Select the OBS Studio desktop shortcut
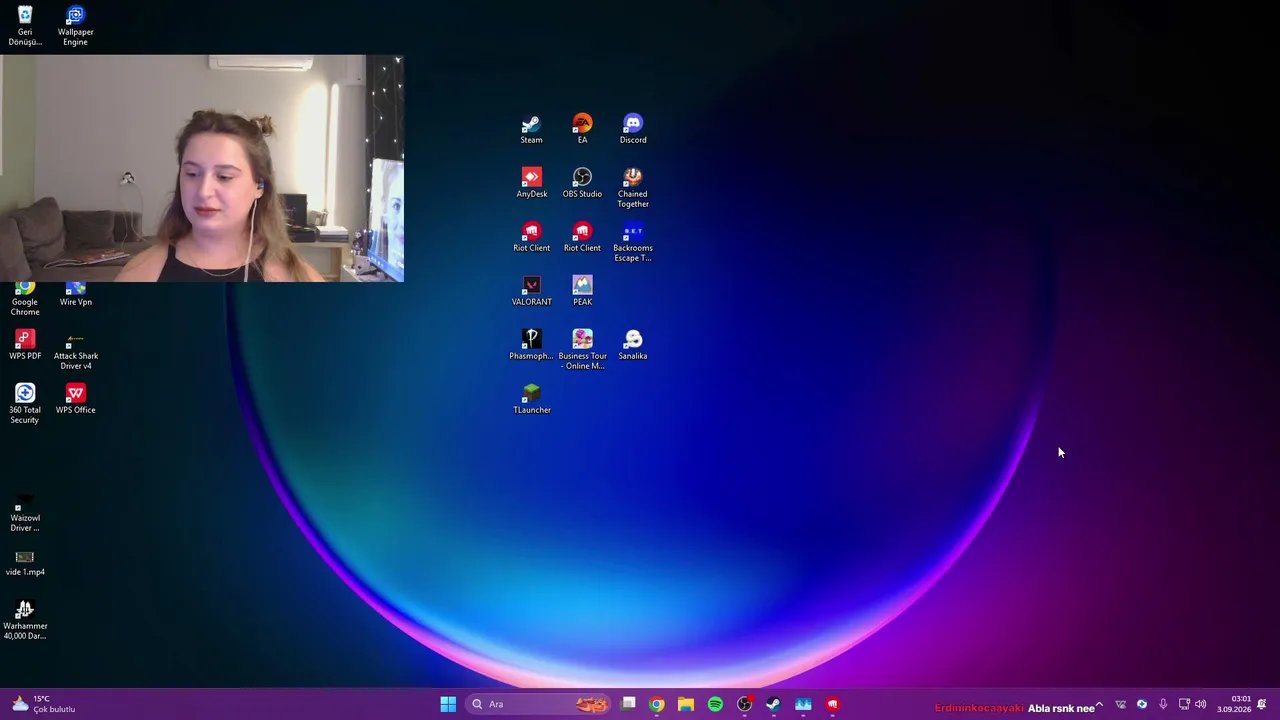Image resolution: width=1280 pixels, height=720 pixels. click(x=582, y=184)
